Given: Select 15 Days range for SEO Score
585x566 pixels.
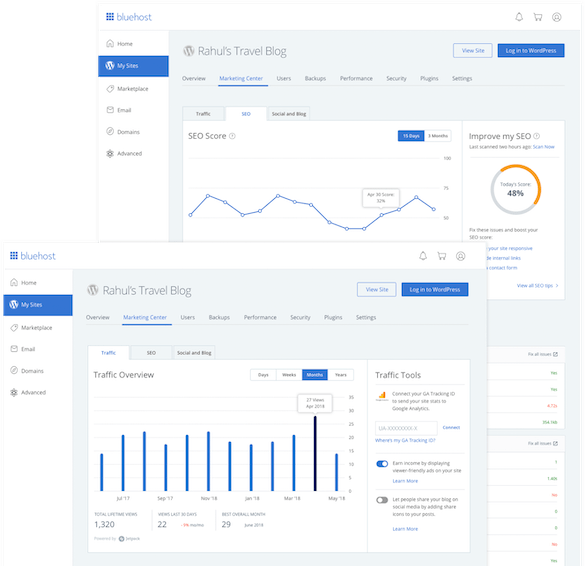Looking at the screenshot, I should tap(411, 136).
